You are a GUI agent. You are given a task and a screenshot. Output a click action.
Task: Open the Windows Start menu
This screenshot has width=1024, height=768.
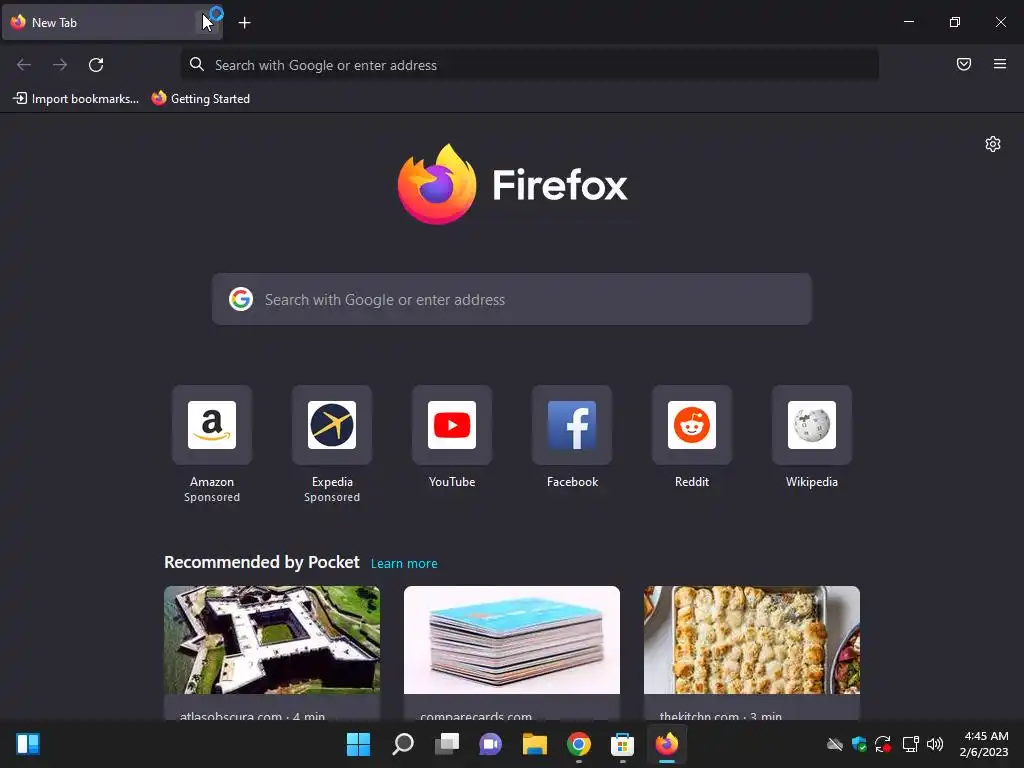[359, 744]
